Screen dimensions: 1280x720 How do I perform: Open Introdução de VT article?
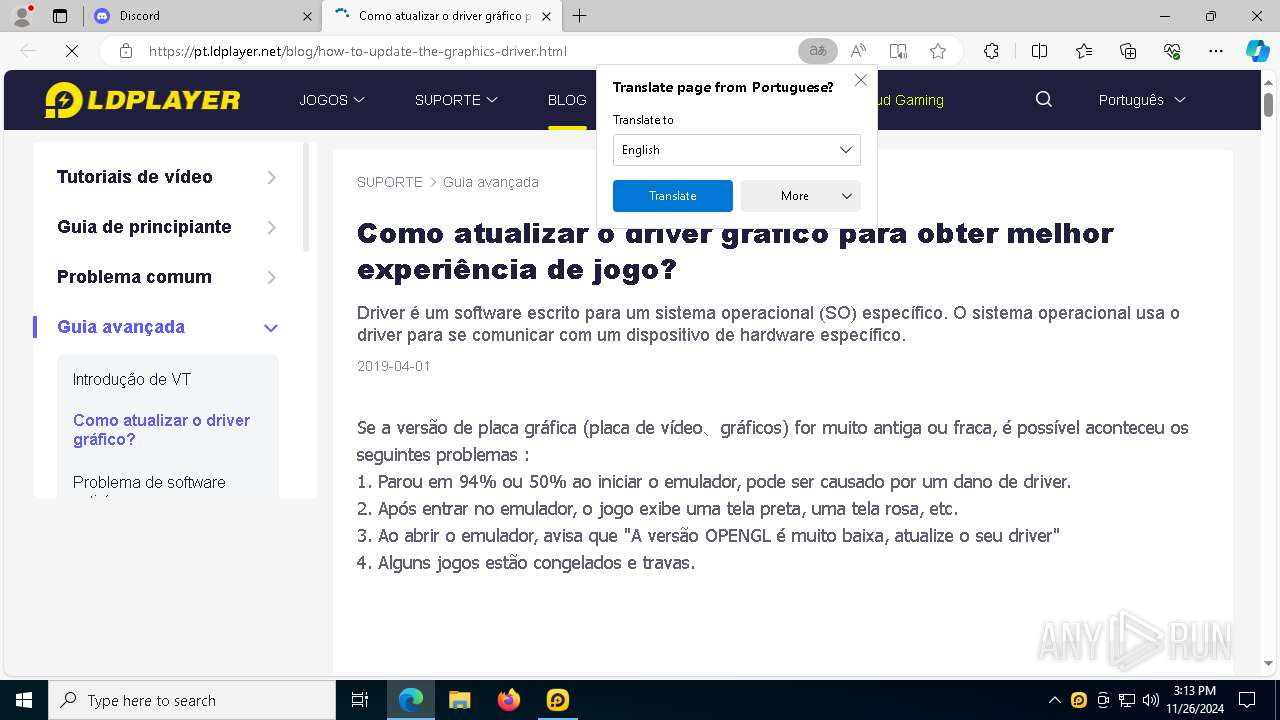(132, 380)
